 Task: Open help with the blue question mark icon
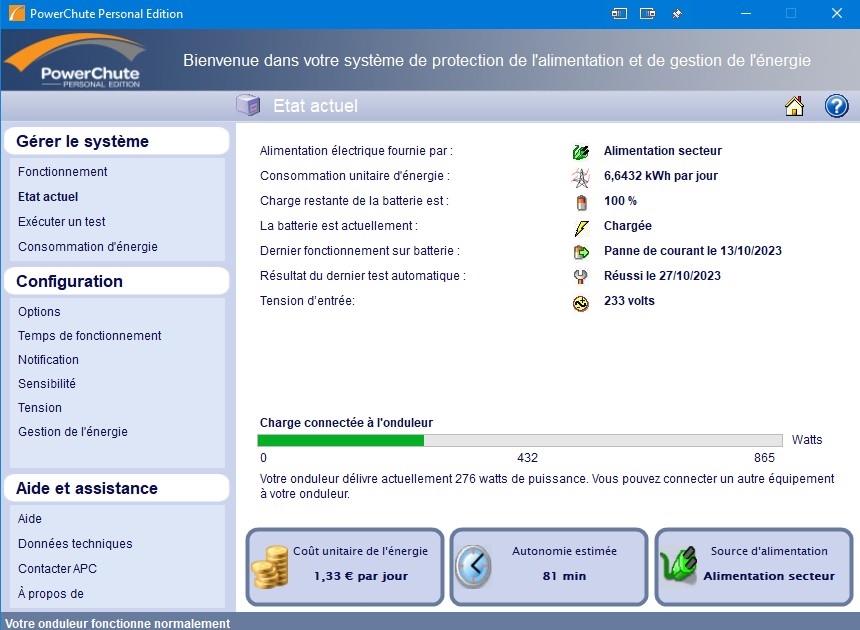pyautogui.click(x=836, y=106)
